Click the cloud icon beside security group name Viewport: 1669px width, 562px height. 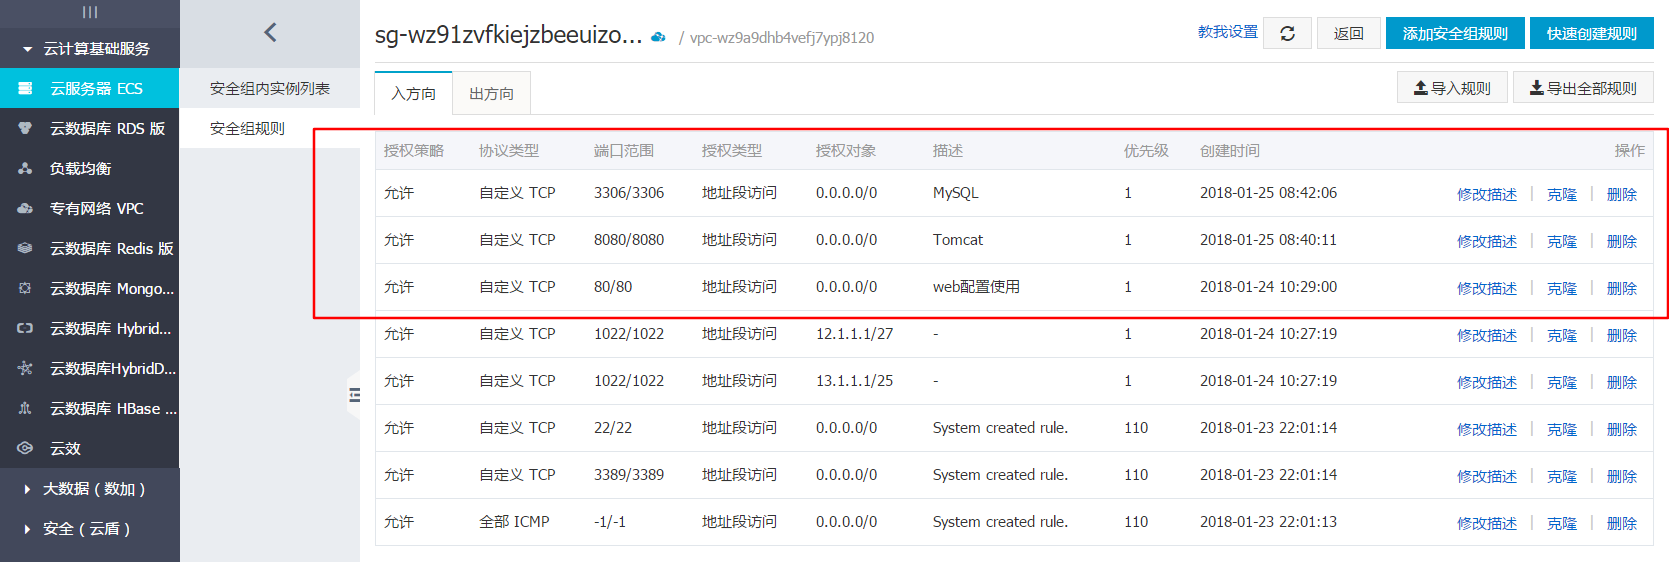coord(658,37)
